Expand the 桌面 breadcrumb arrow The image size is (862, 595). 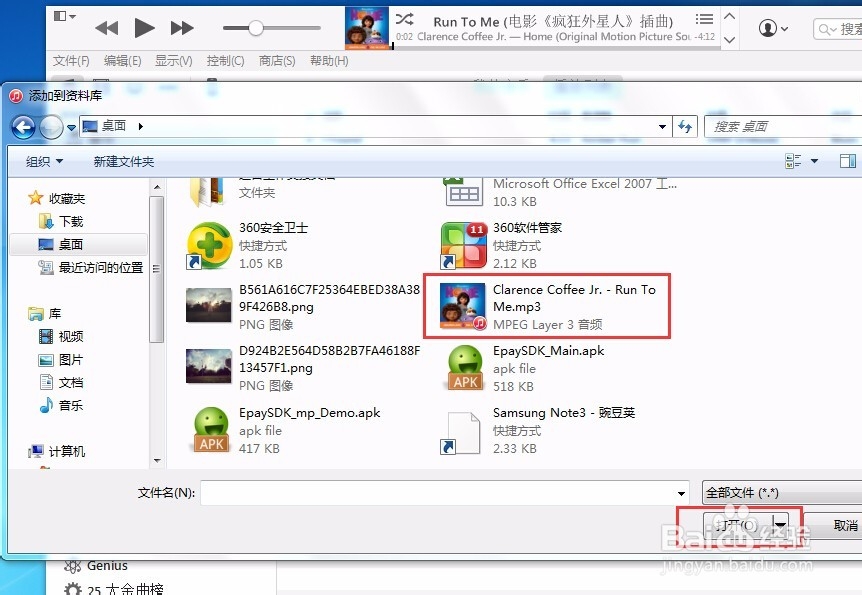pyautogui.click(x=141, y=126)
